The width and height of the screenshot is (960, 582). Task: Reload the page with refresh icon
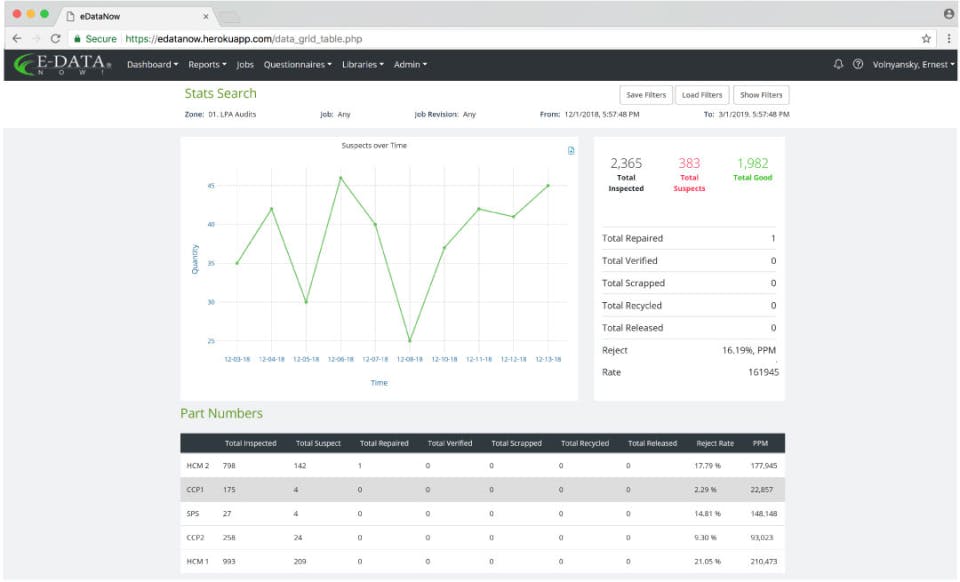(55, 38)
